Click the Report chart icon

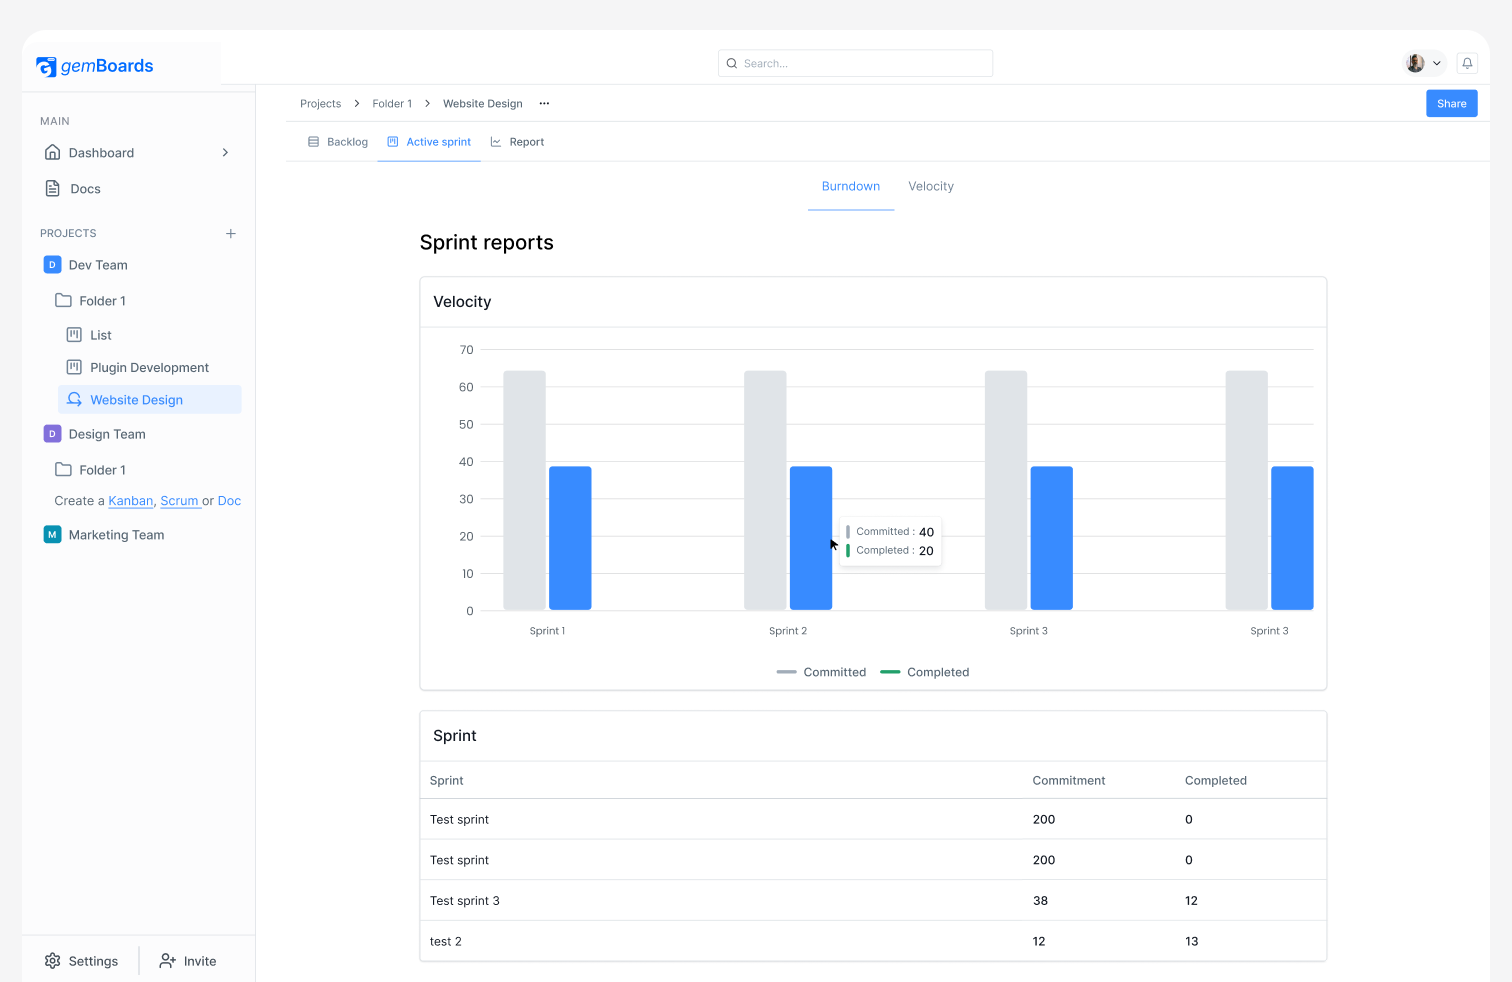click(x=495, y=141)
